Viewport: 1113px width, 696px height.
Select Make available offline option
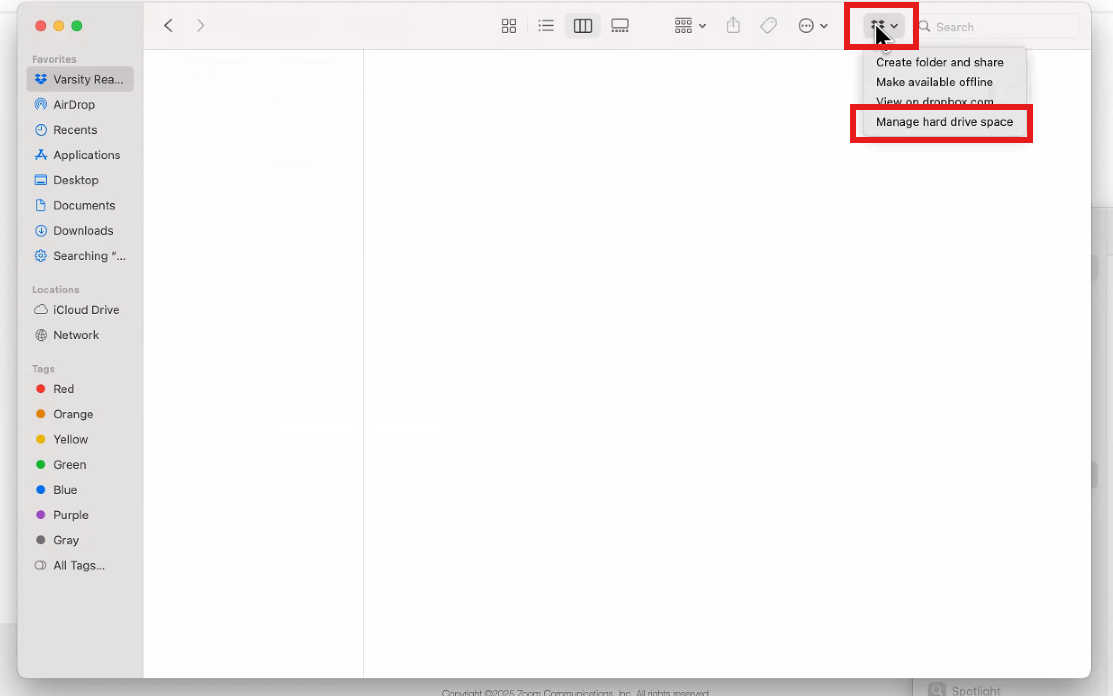[934, 82]
